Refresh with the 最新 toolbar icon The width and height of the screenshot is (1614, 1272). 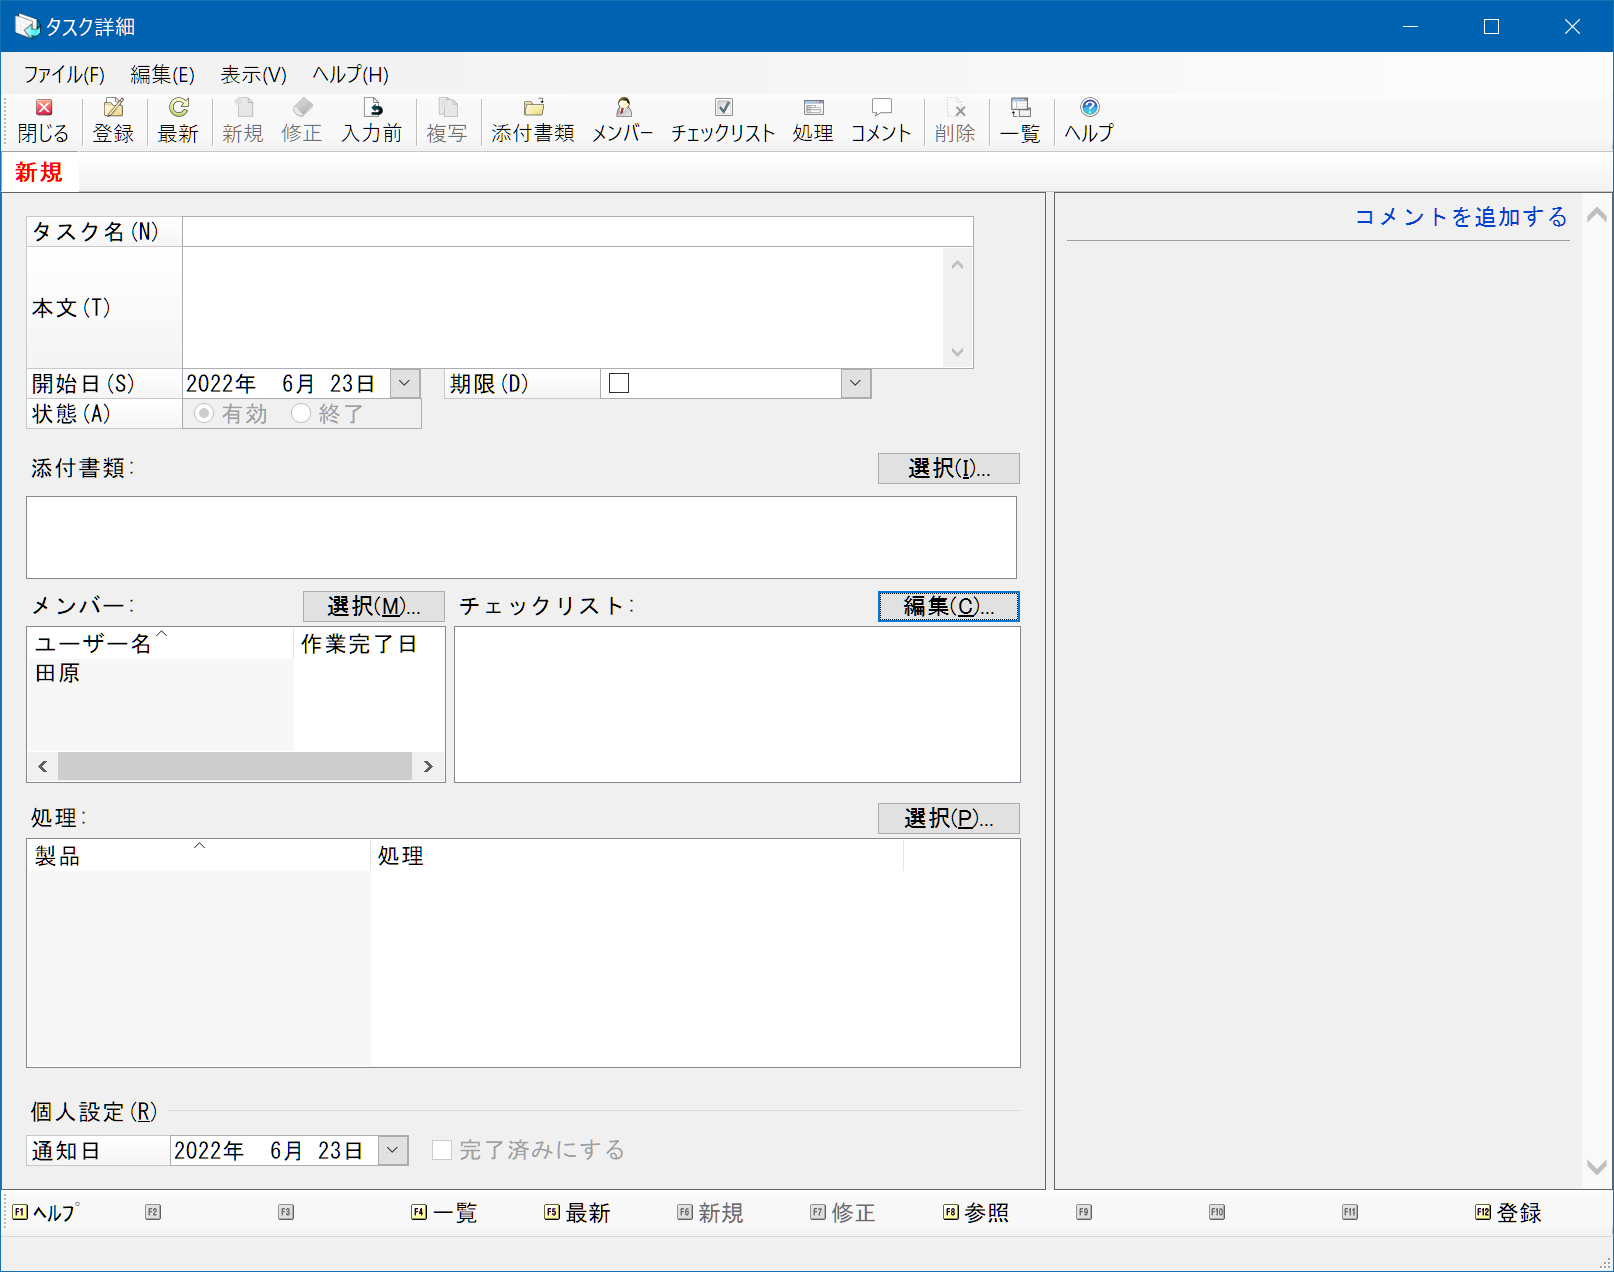[178, 121]
